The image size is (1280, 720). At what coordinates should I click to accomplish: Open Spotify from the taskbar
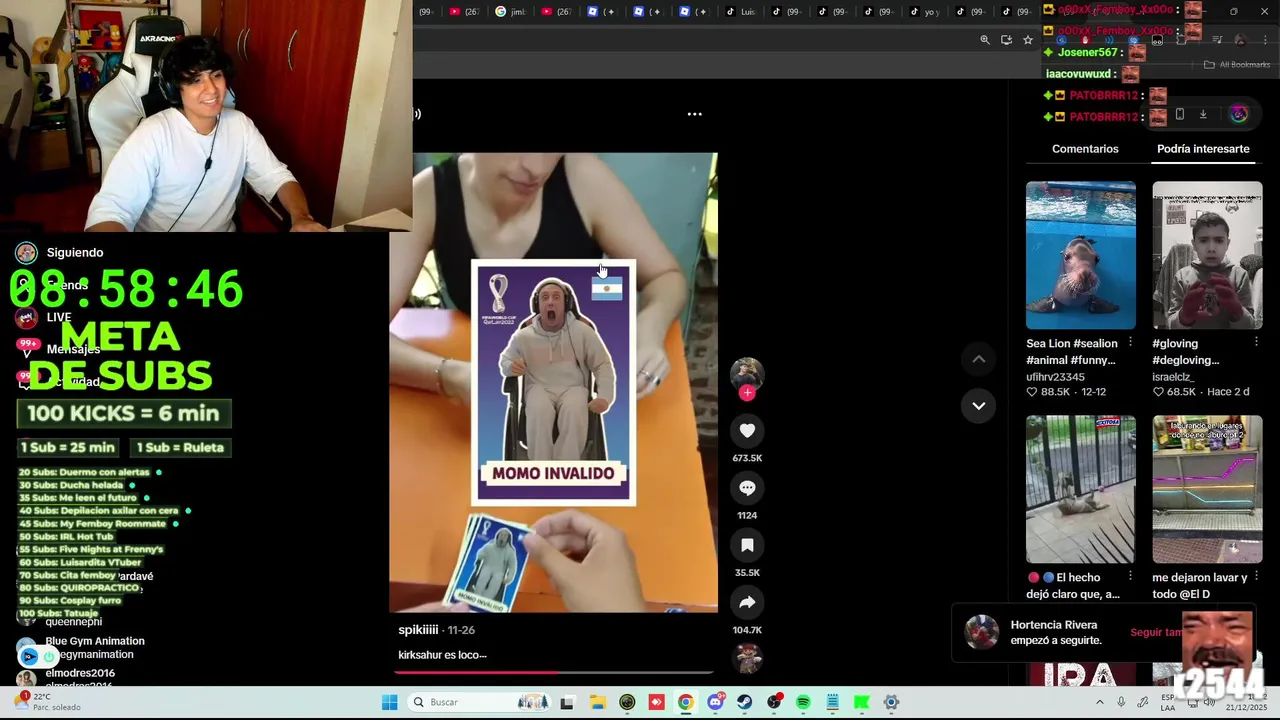pos(803,702)
